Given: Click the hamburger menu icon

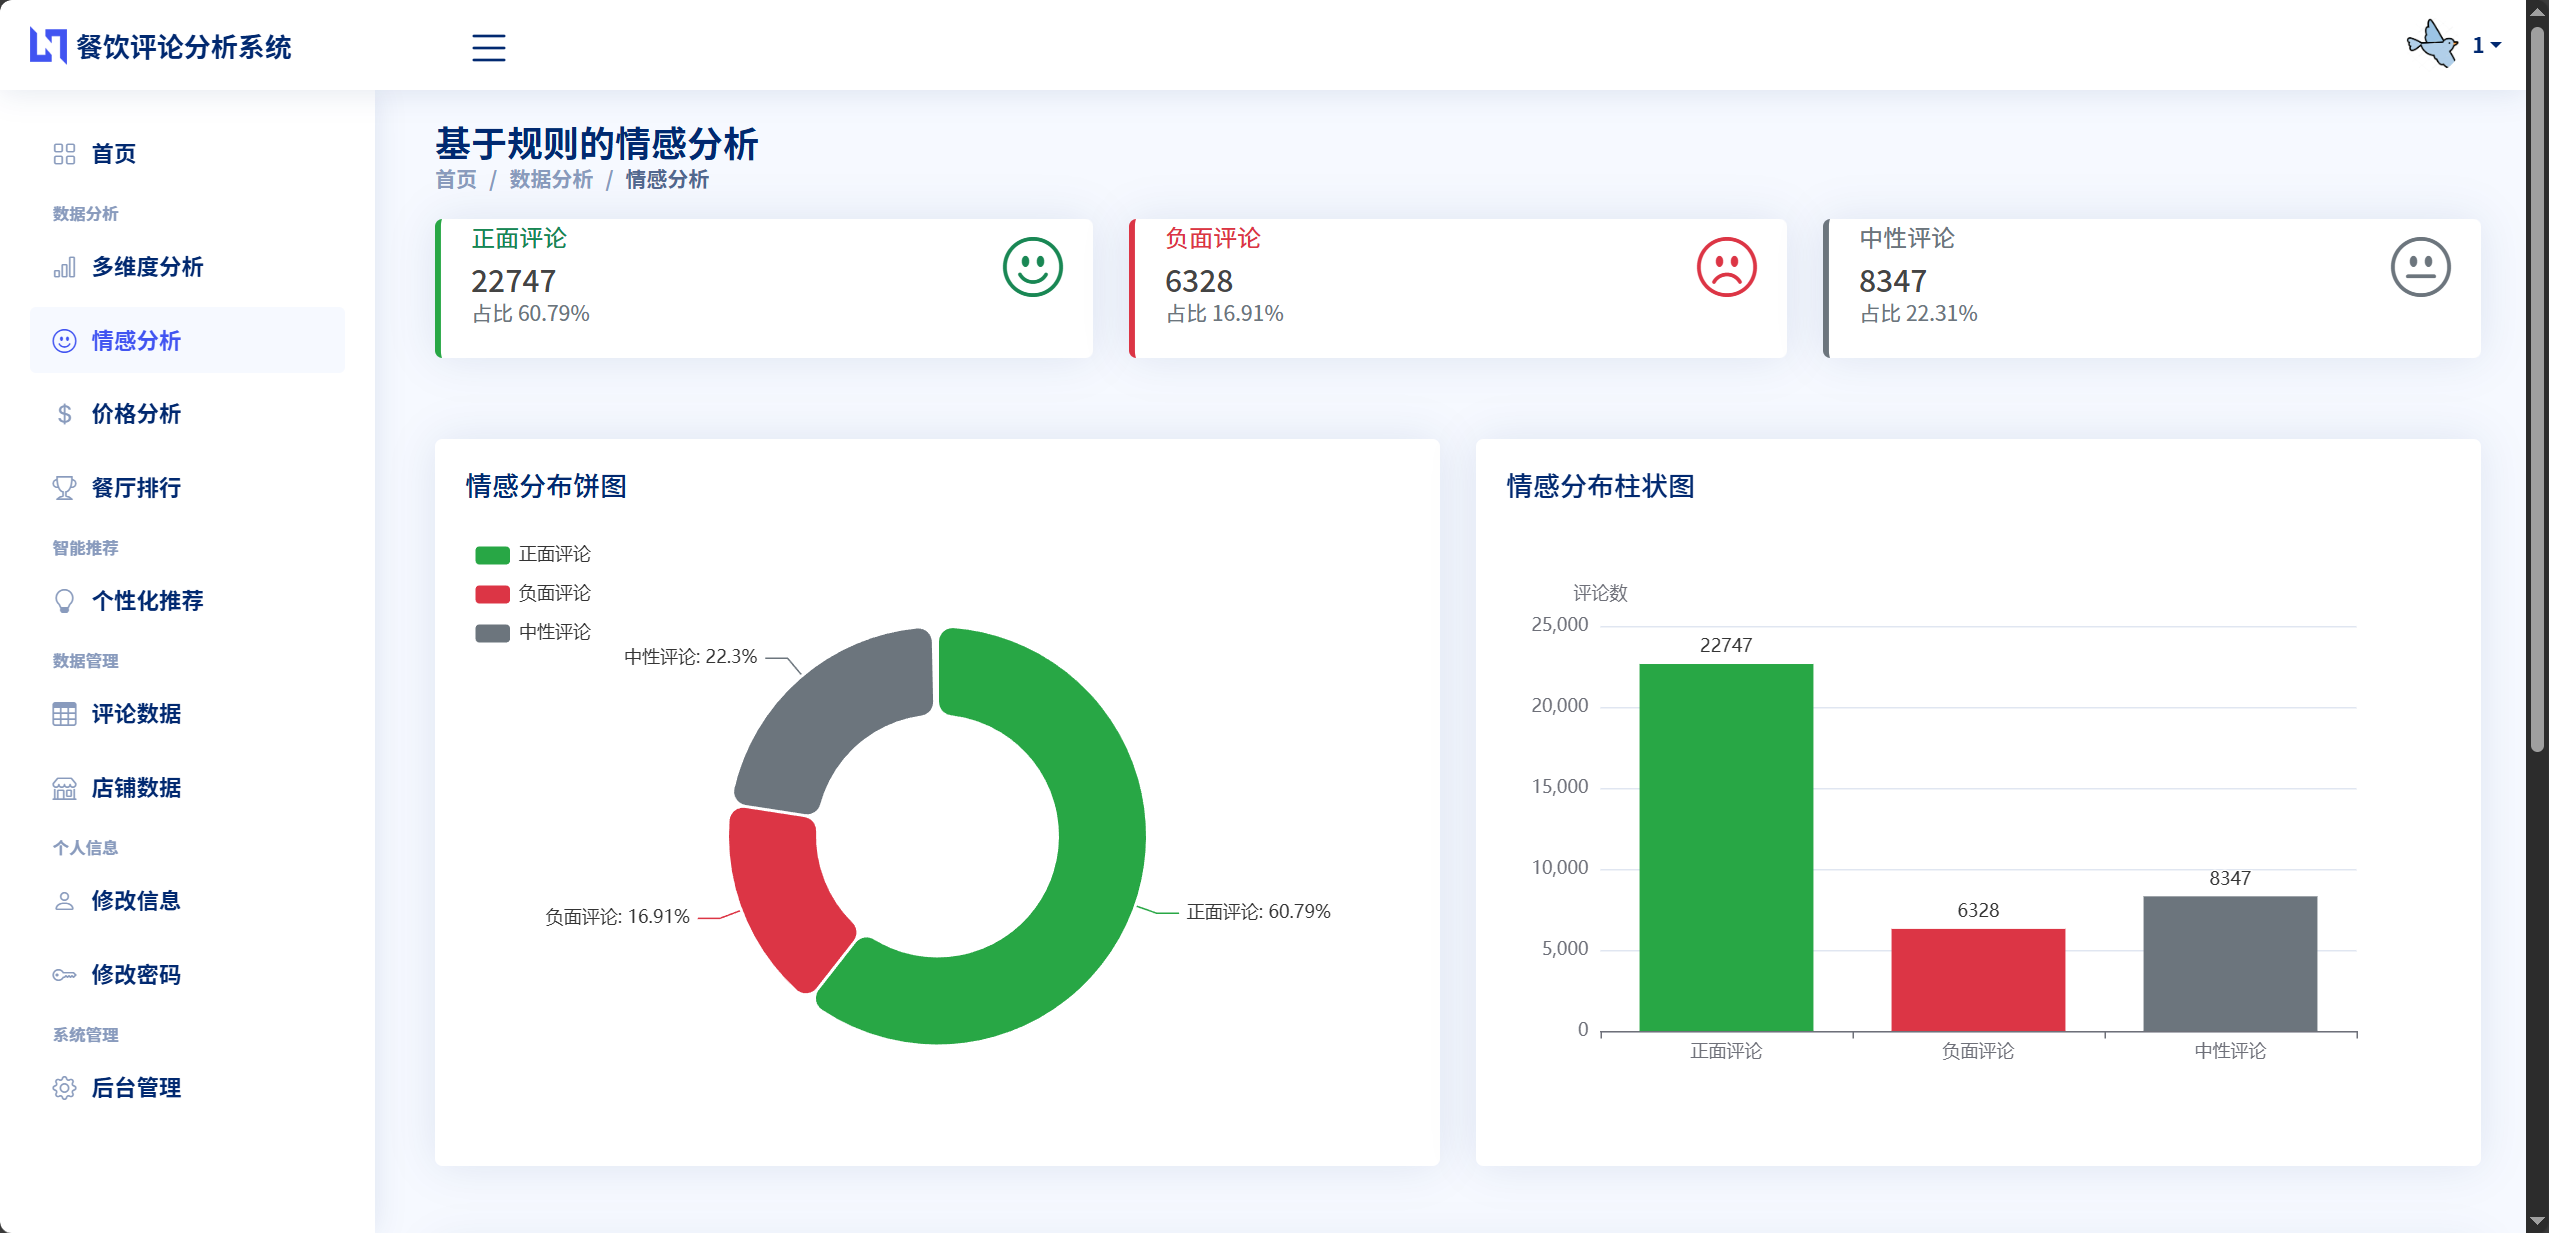Looking at the screenshot, I should coord(488,47).
